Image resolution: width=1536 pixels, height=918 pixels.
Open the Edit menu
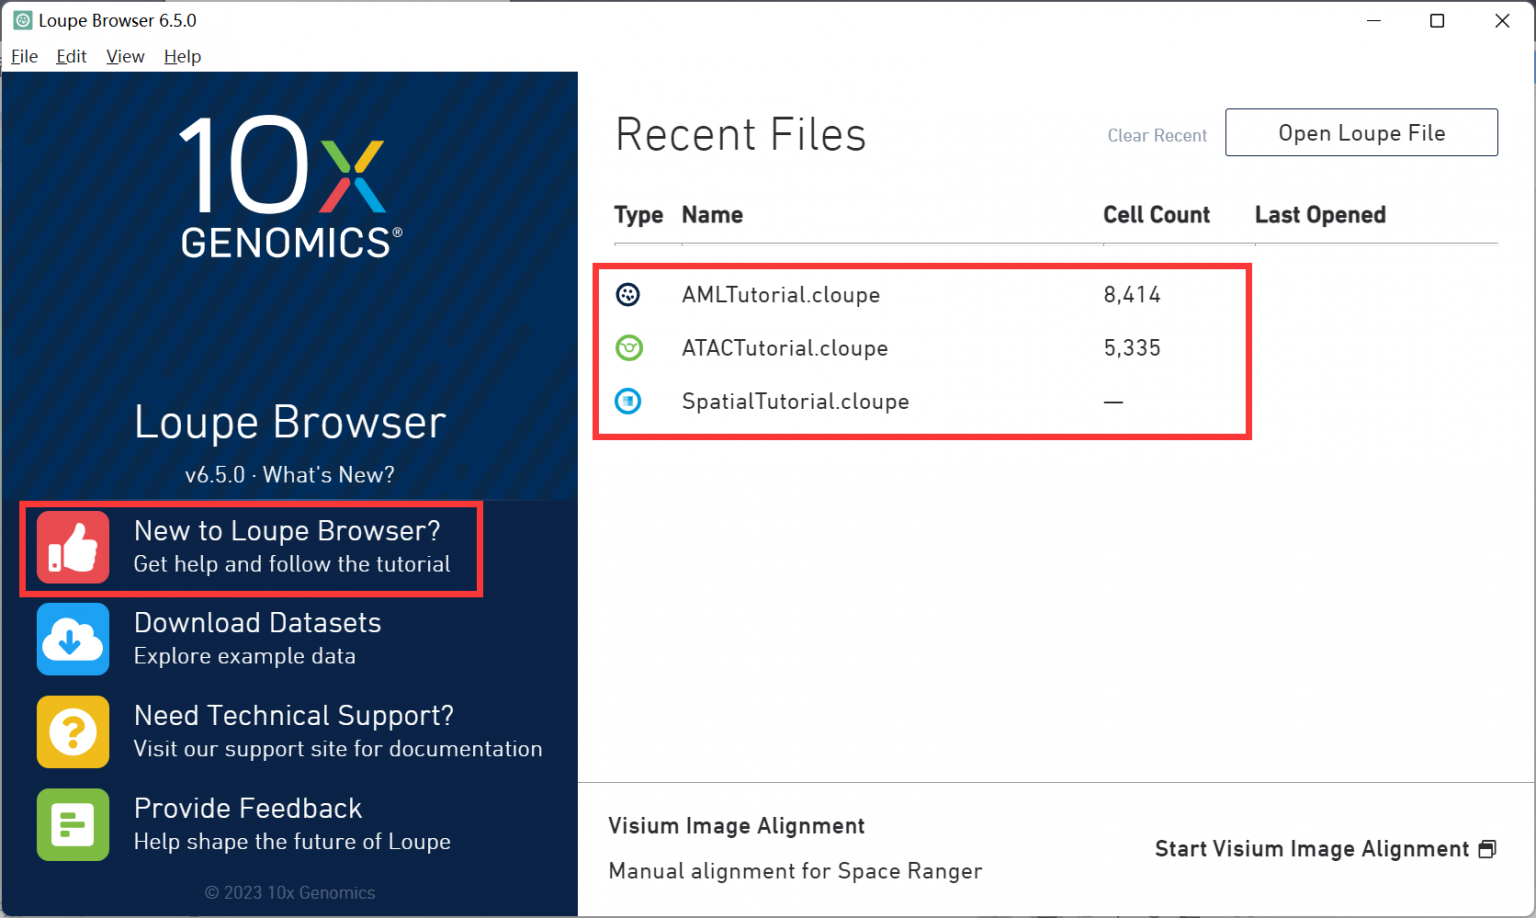pyautogui.click(x=70, y=56)
